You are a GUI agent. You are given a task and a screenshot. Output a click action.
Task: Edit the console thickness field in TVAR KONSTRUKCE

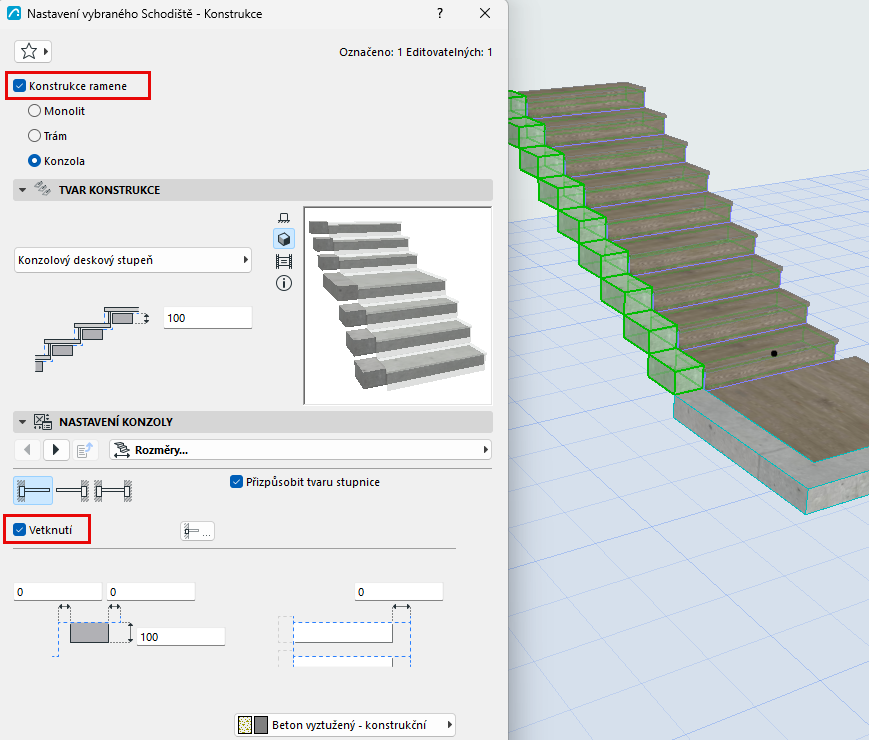pyautogui.click(x=208, y=318)
